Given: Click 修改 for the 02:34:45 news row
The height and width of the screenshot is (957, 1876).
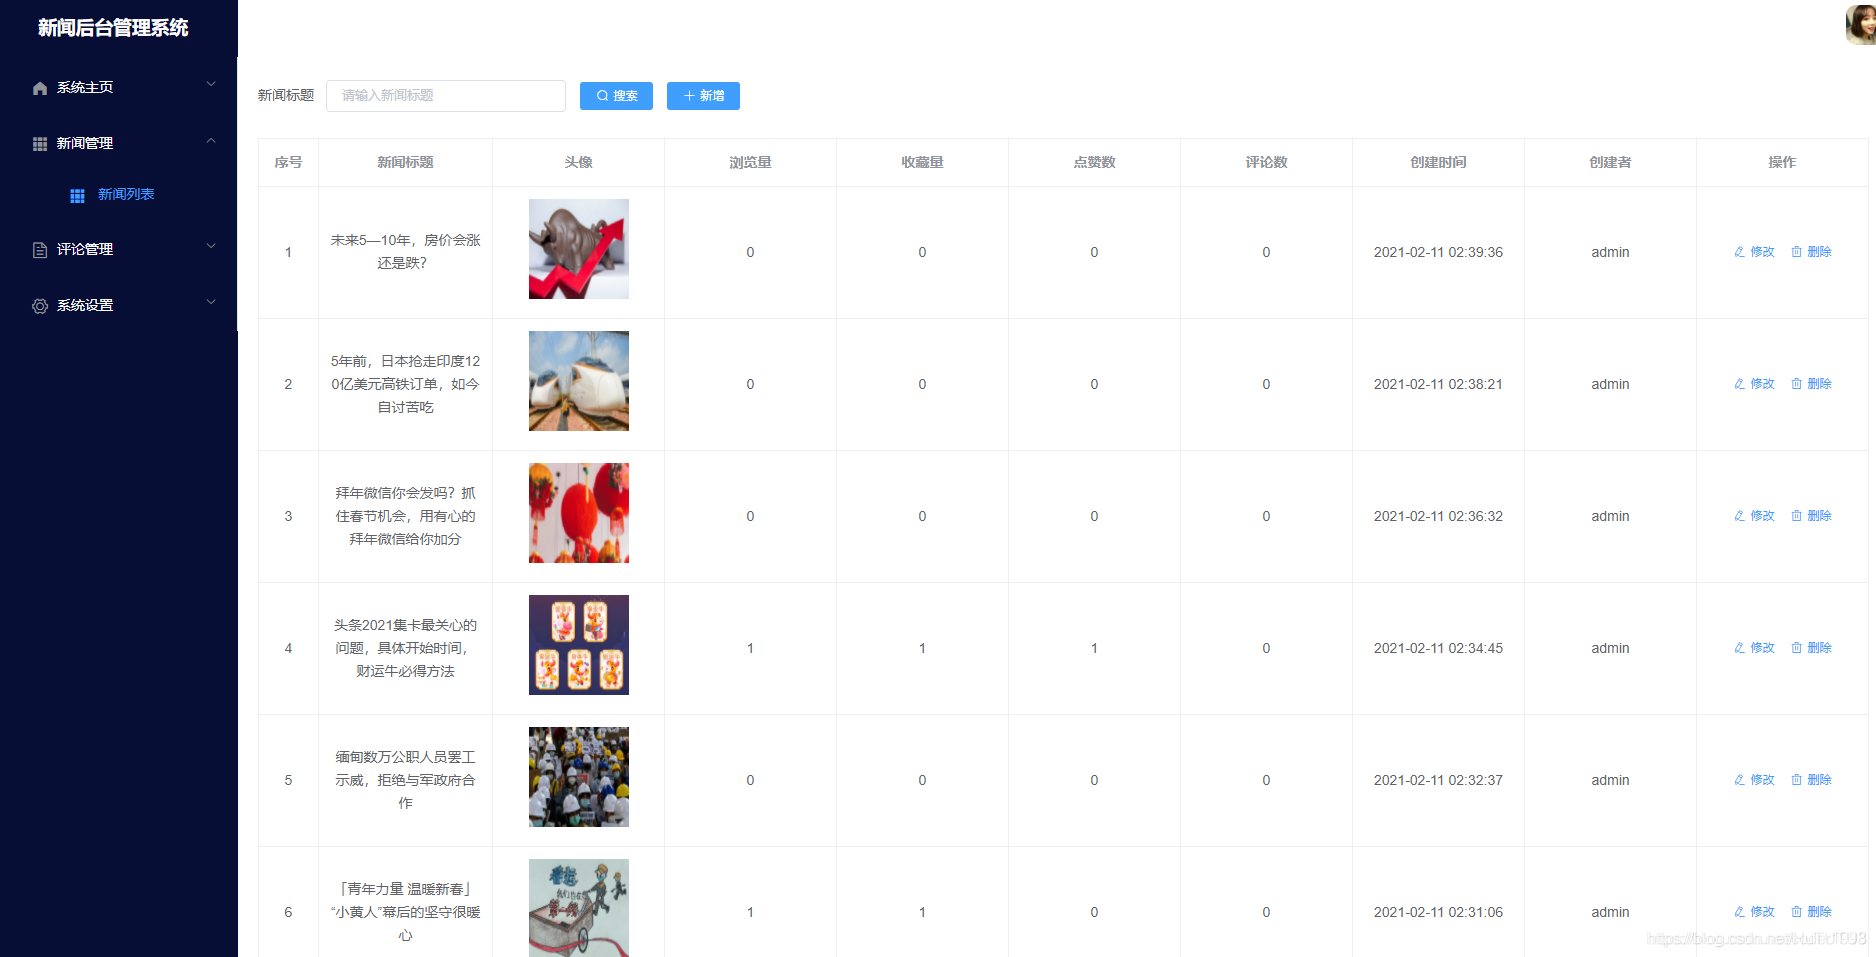Looking at the screenshot, I should pyautogui.click(x=1754, y=648).
